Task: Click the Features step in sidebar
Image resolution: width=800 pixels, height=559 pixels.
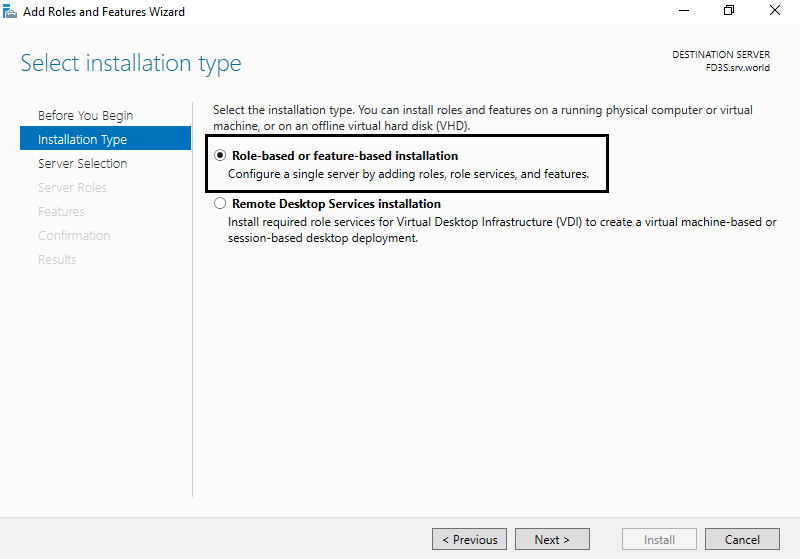Action: [x=61, y=211]
